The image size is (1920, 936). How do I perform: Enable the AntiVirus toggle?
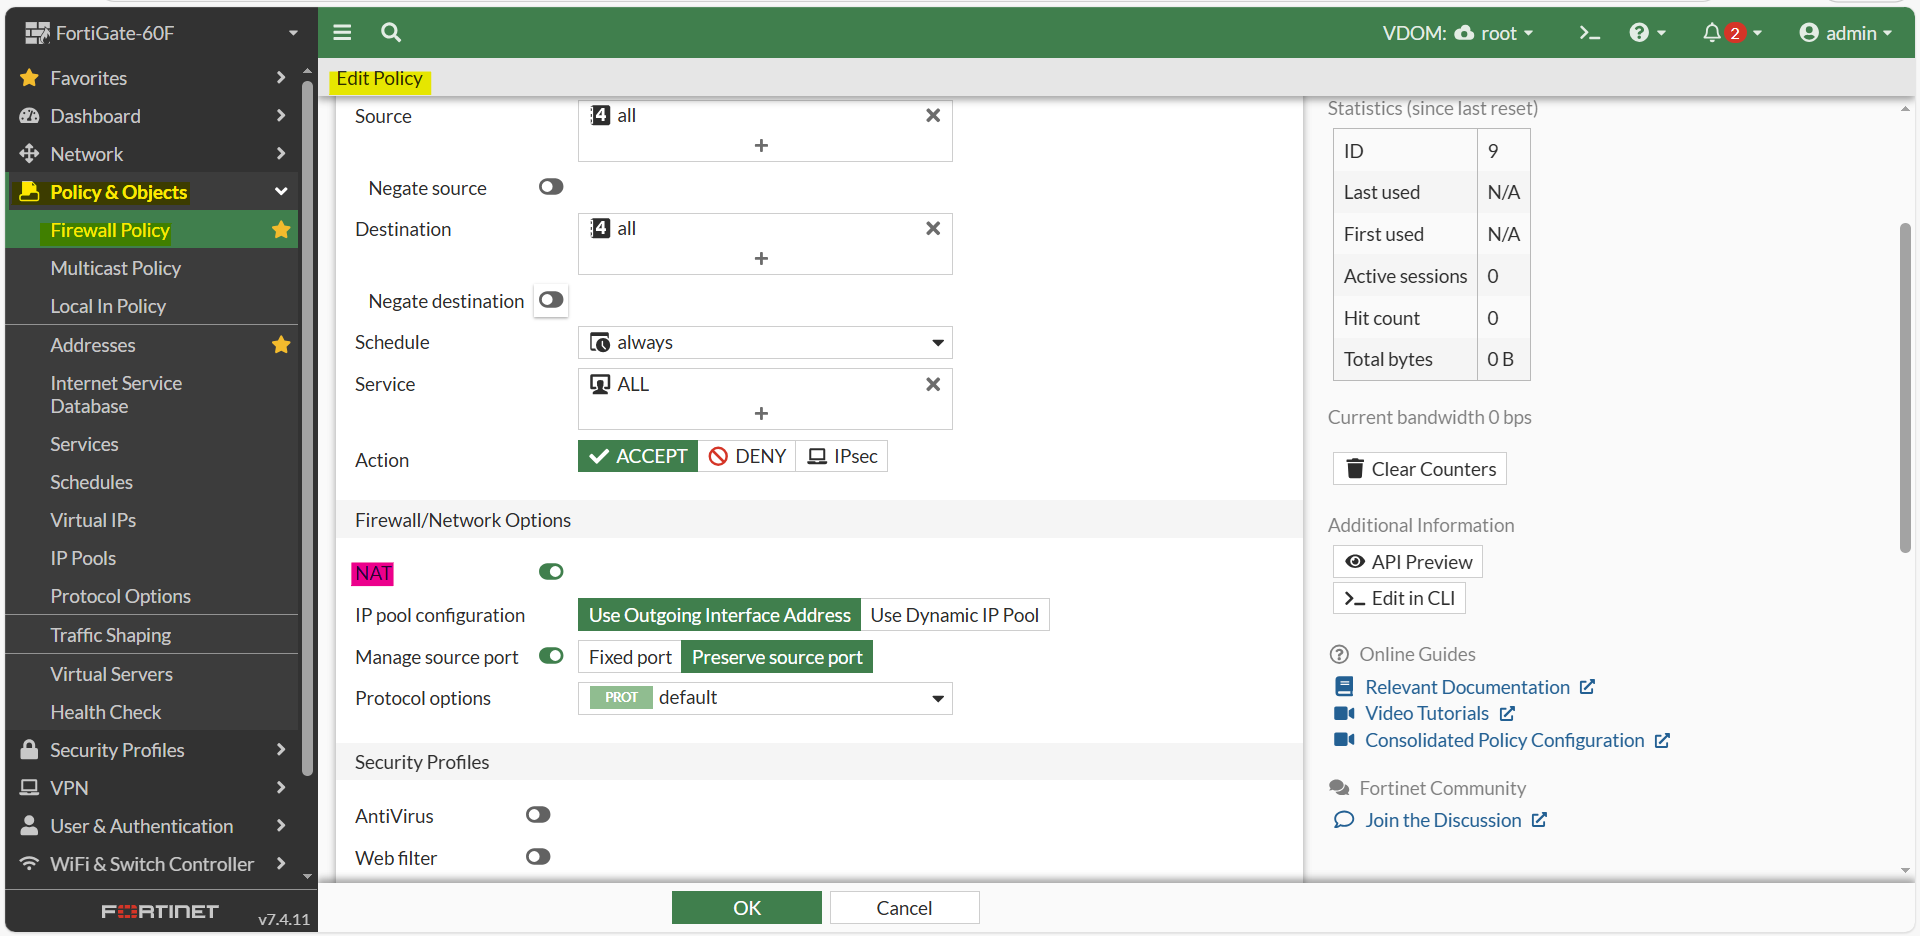tap(538, 815)
